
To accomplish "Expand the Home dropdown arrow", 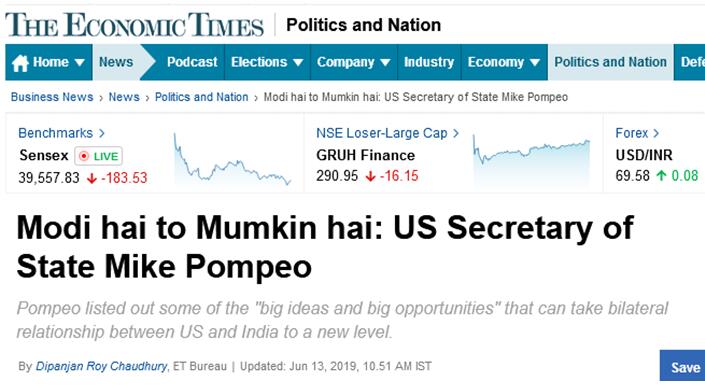I will 80,63.
